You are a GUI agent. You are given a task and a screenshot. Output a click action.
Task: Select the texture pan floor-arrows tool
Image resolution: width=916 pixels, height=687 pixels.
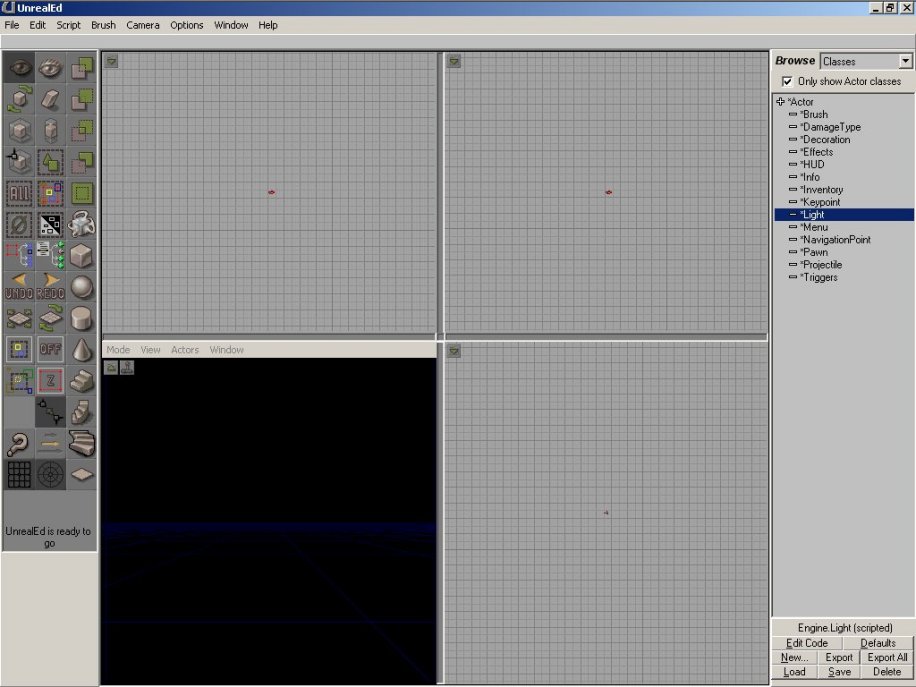pos(19,318)
